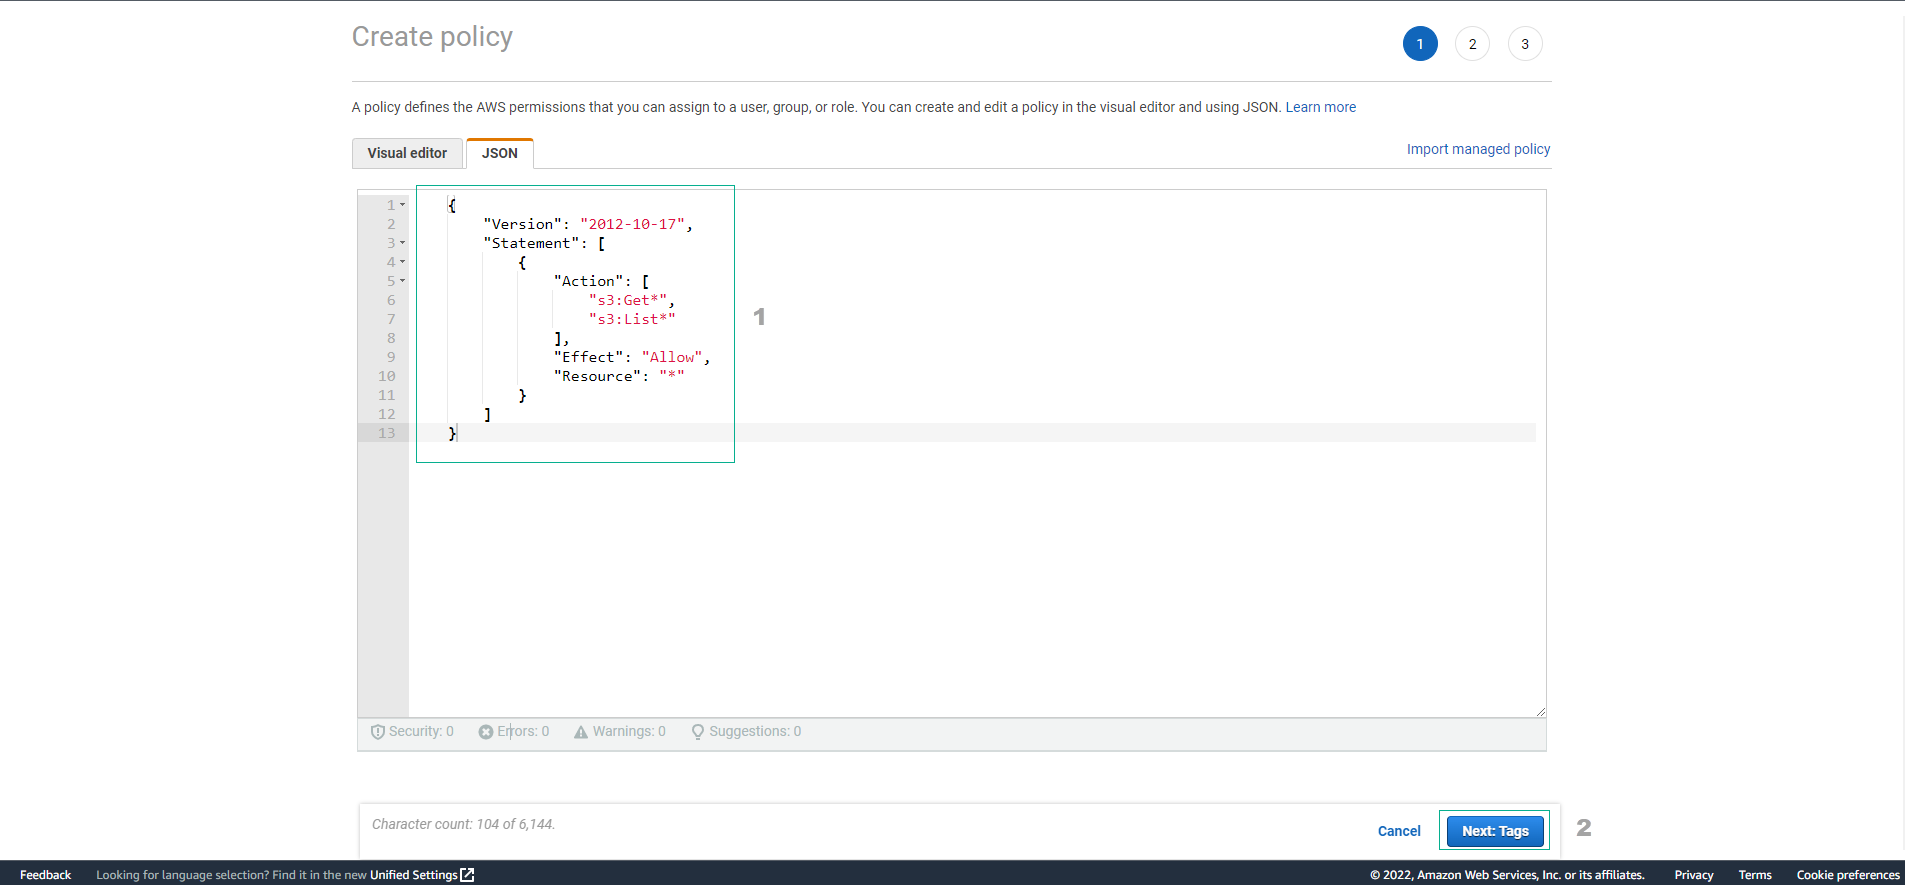Collapse the fold arrow on line 1
Image resolution: width=1905 pixels, height=885 pixels.
pos(403,205)
